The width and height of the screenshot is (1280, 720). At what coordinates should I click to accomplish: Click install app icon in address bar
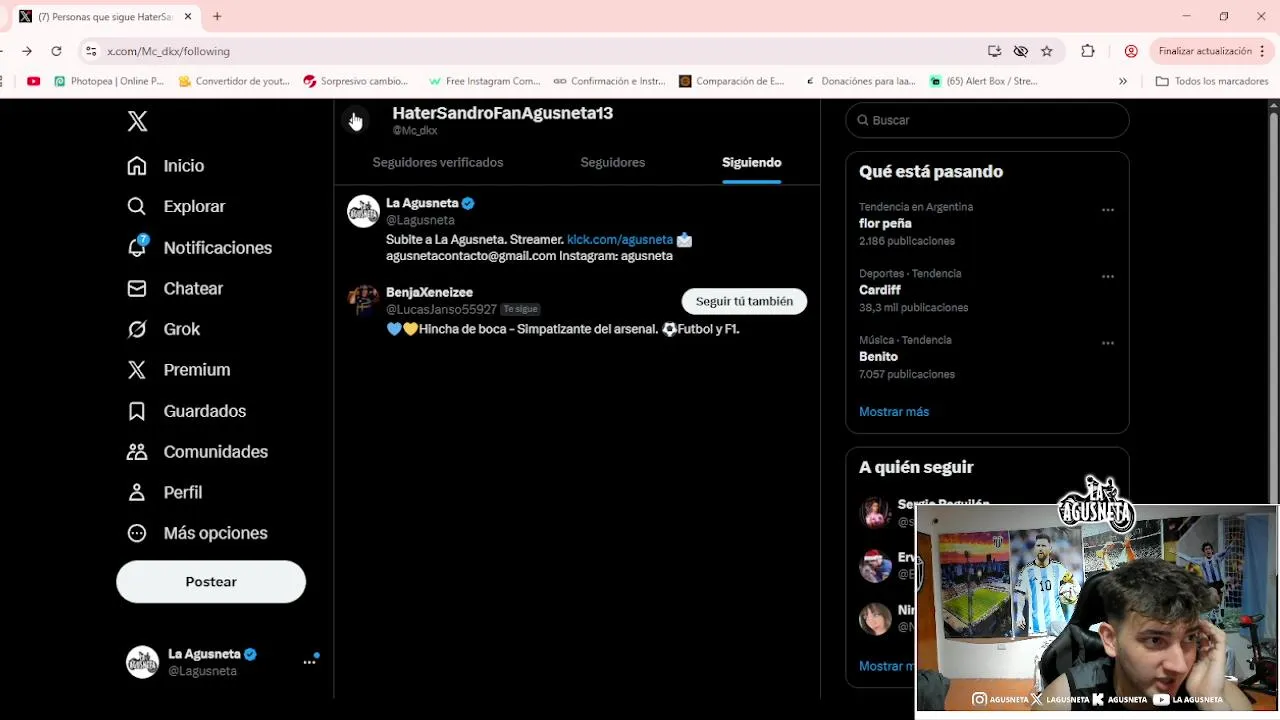pos(994,51)
